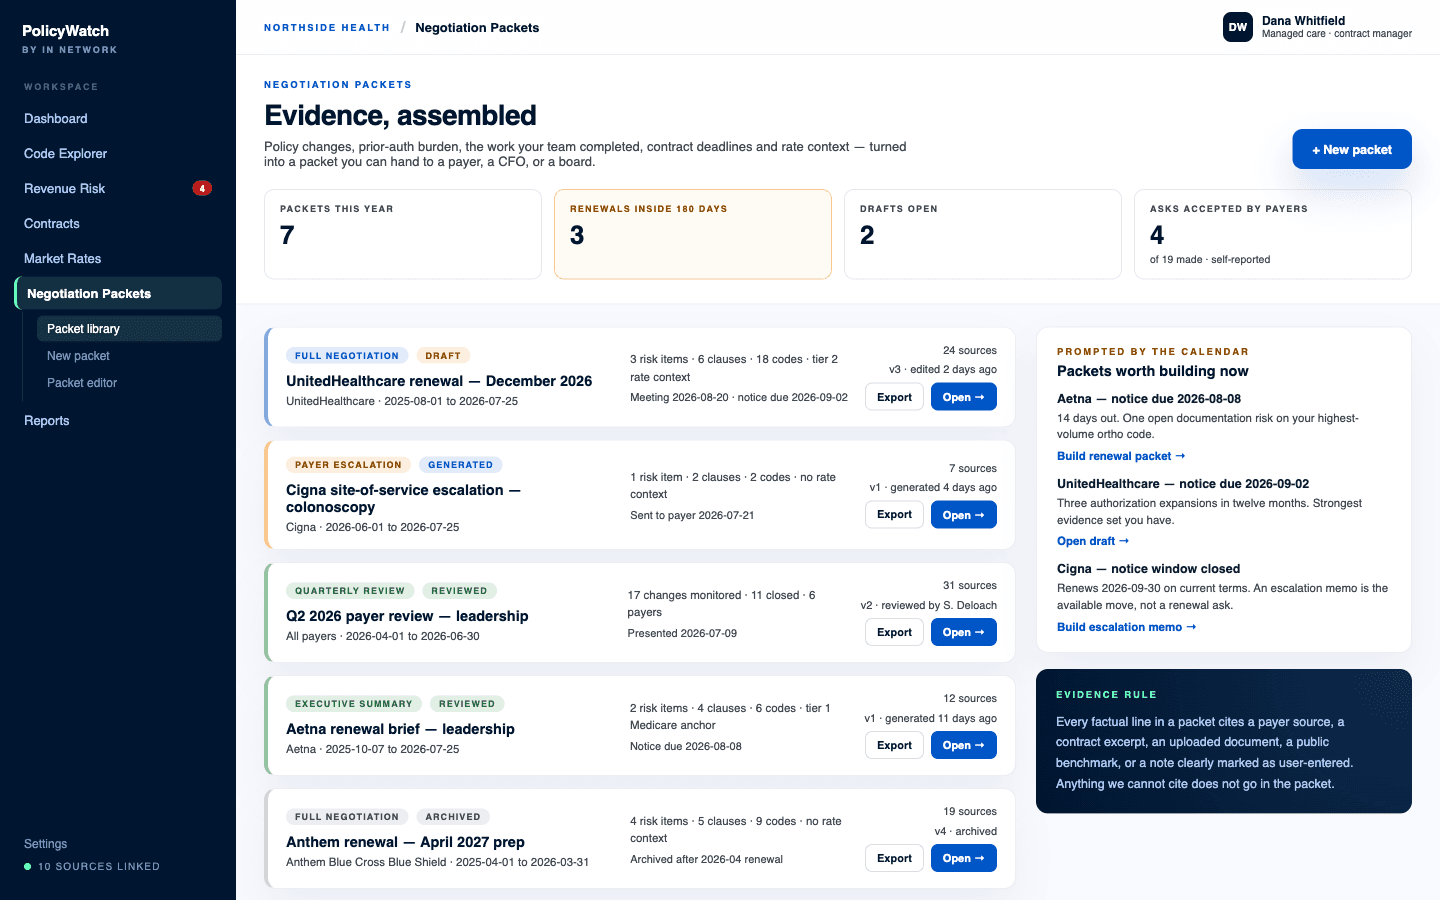Viewport: 1440px width, 900px height.
Task: Click 'Aetna — notice due 2026-08-08' heading
Action: (x=1149, y=398)
